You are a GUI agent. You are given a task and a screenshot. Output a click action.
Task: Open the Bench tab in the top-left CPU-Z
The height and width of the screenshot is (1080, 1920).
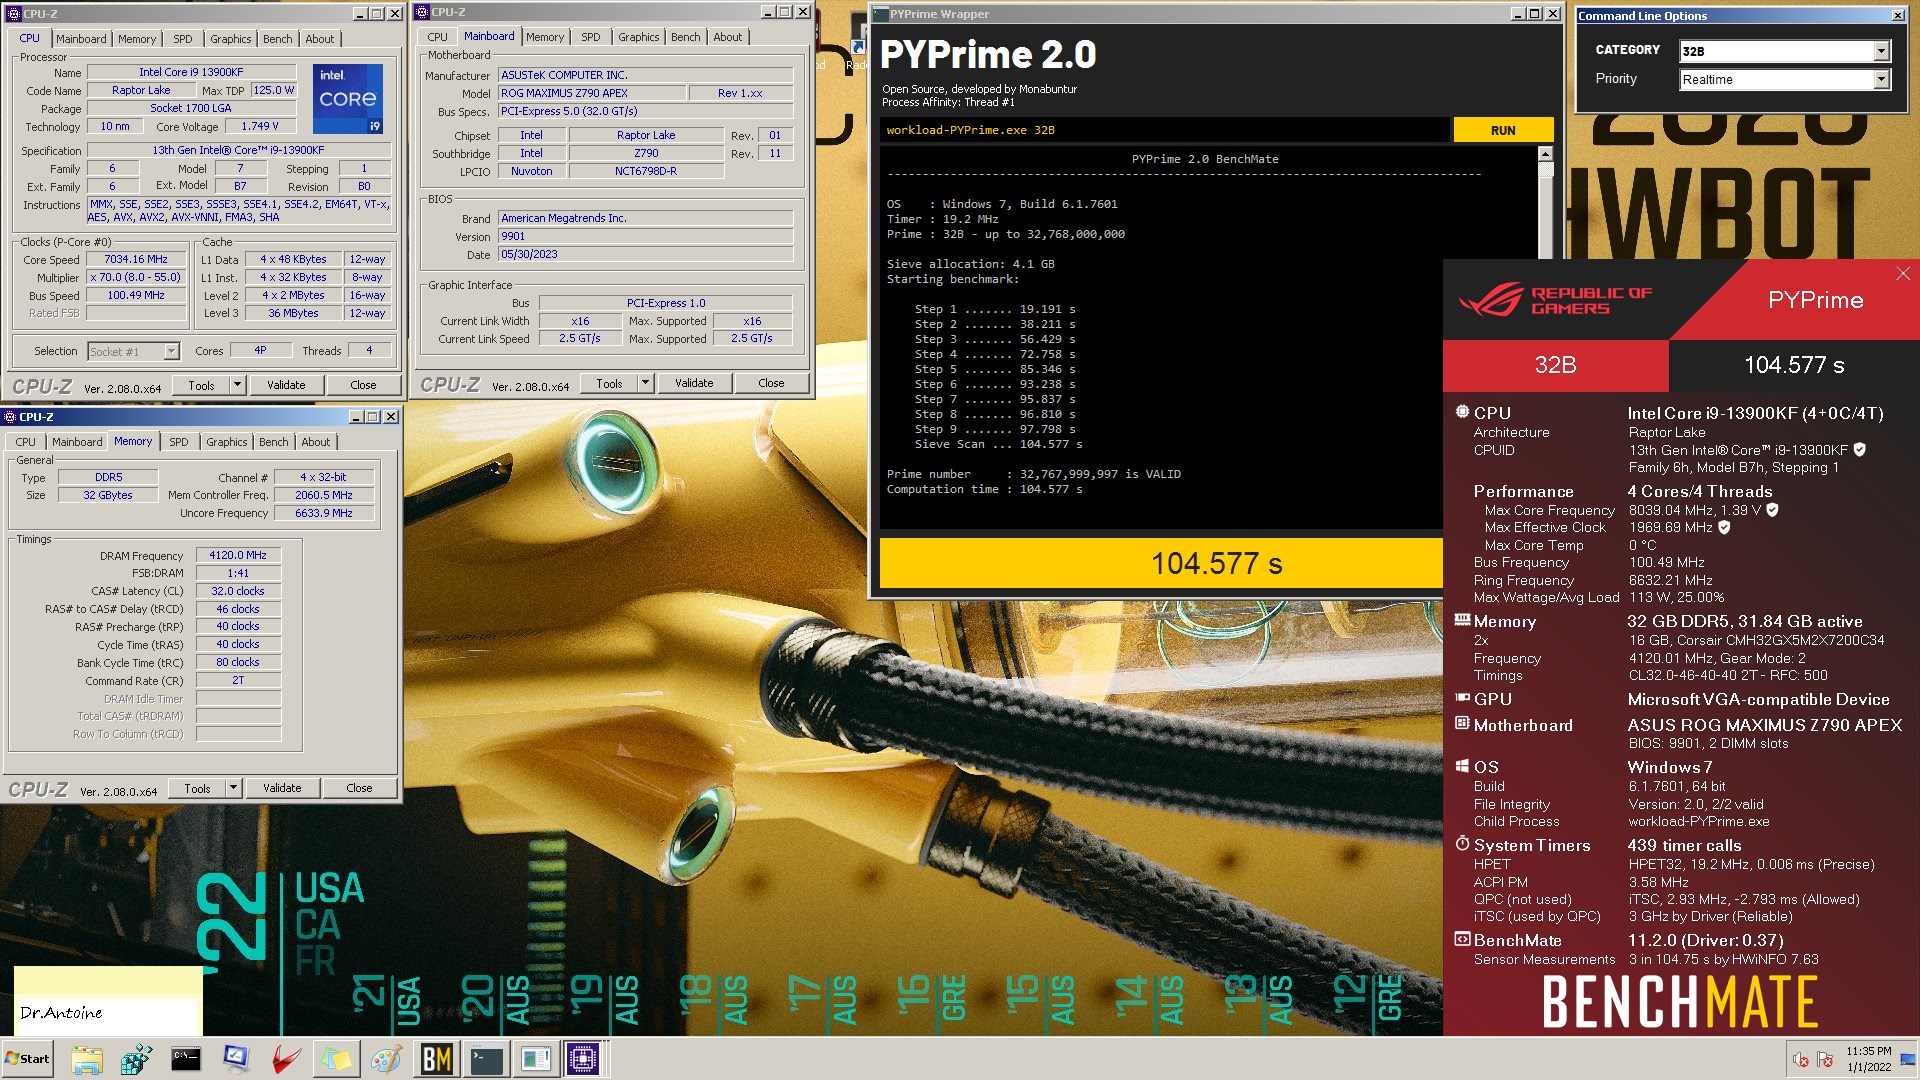pos(278,39)
